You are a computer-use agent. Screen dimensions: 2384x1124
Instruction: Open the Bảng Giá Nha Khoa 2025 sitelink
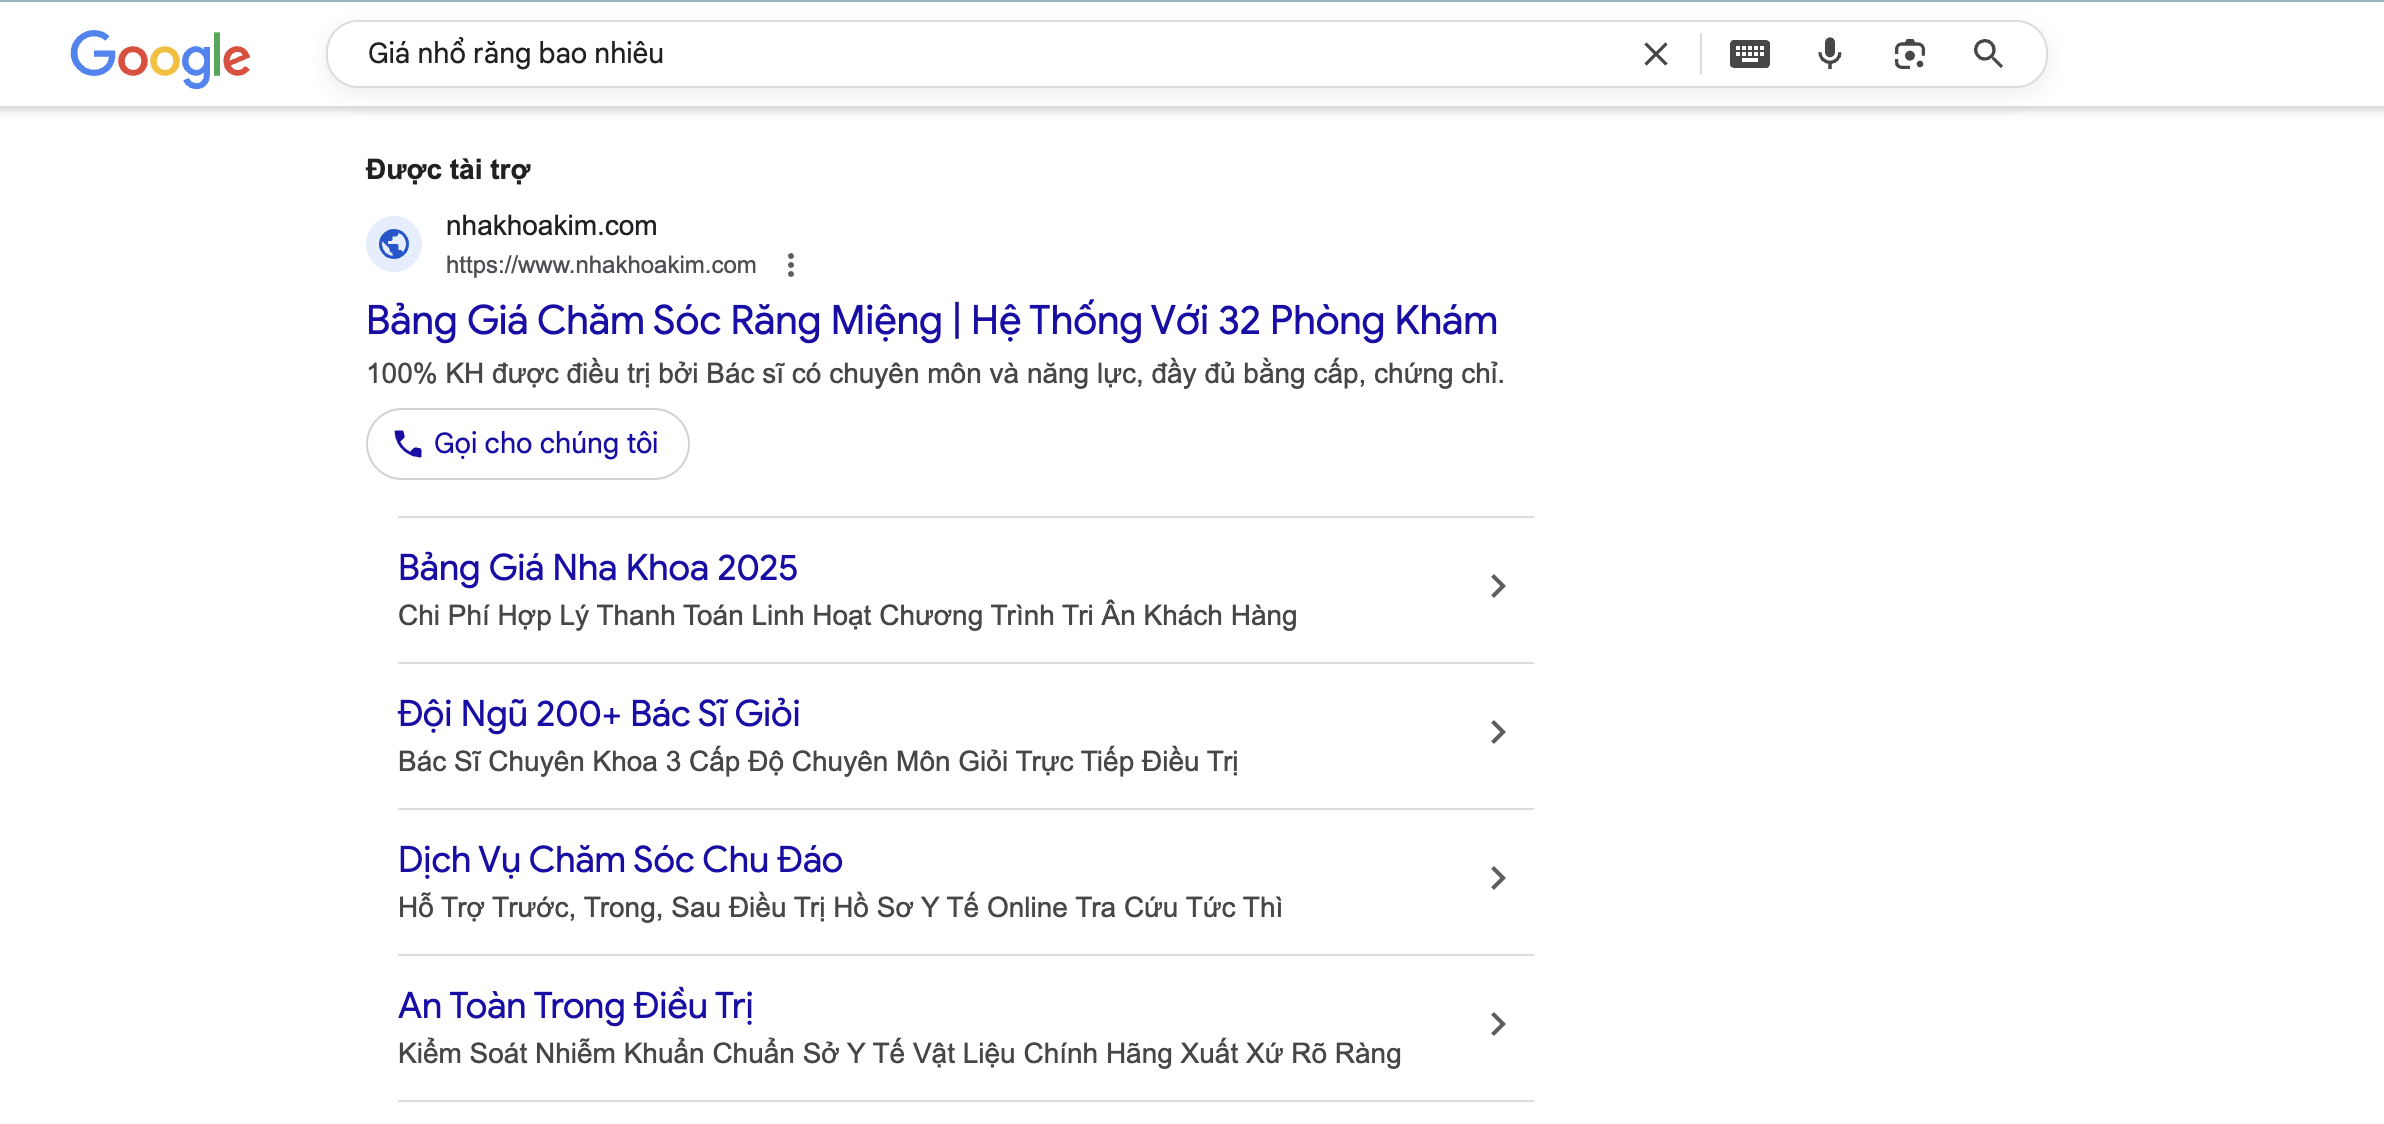[598, 568]
